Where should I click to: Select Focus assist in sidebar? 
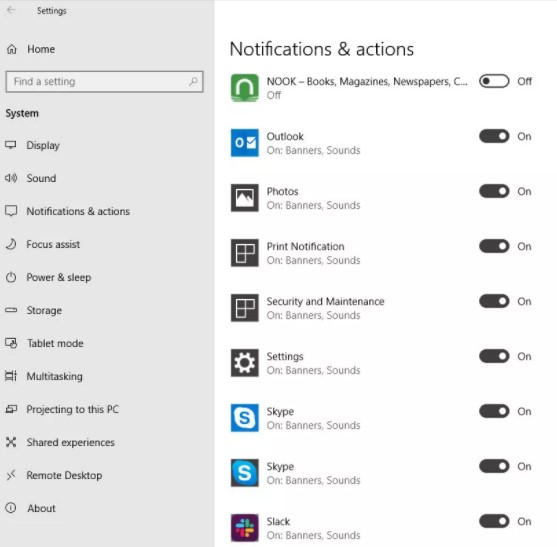click(53, 244)
